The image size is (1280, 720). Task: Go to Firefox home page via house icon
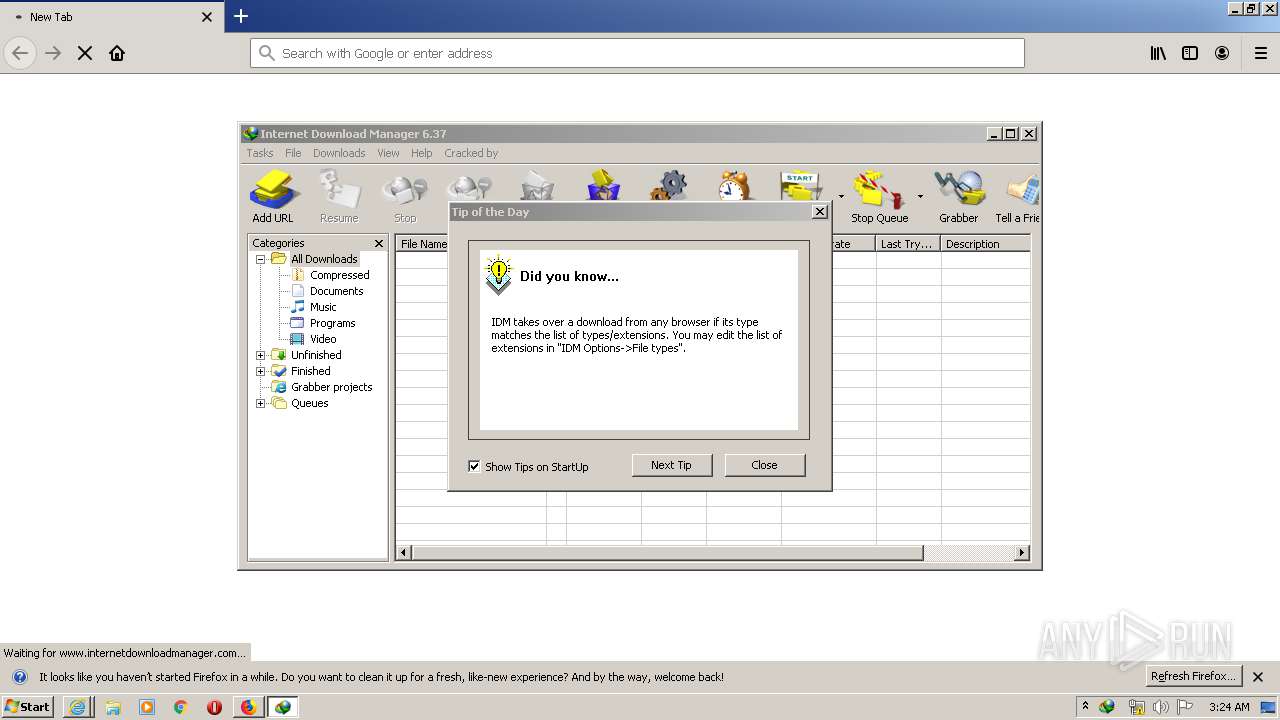pos(117,53)
